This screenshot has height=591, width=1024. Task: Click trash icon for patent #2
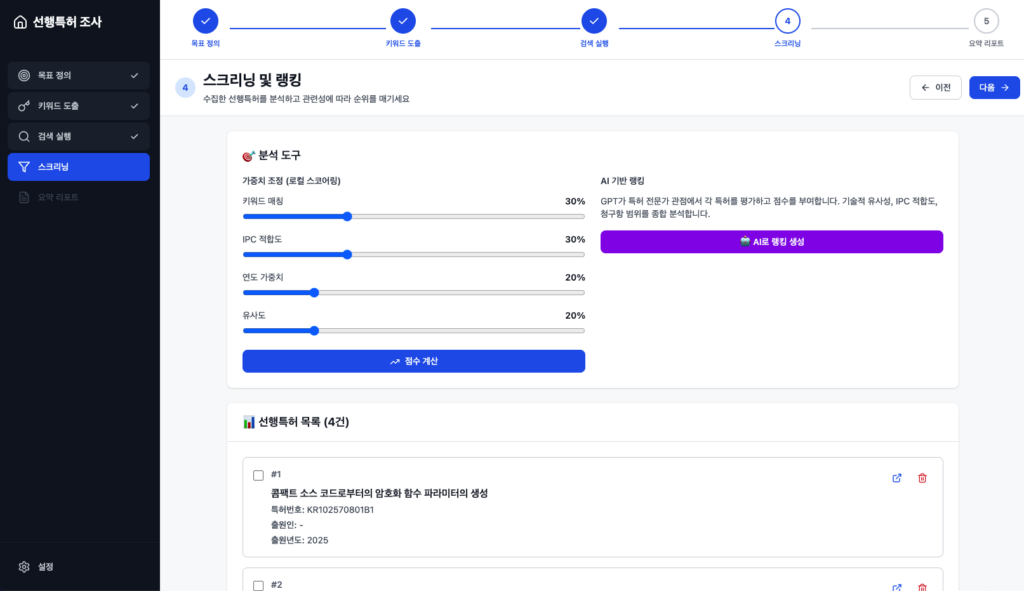pyautogui.click(x=922, y=587)
